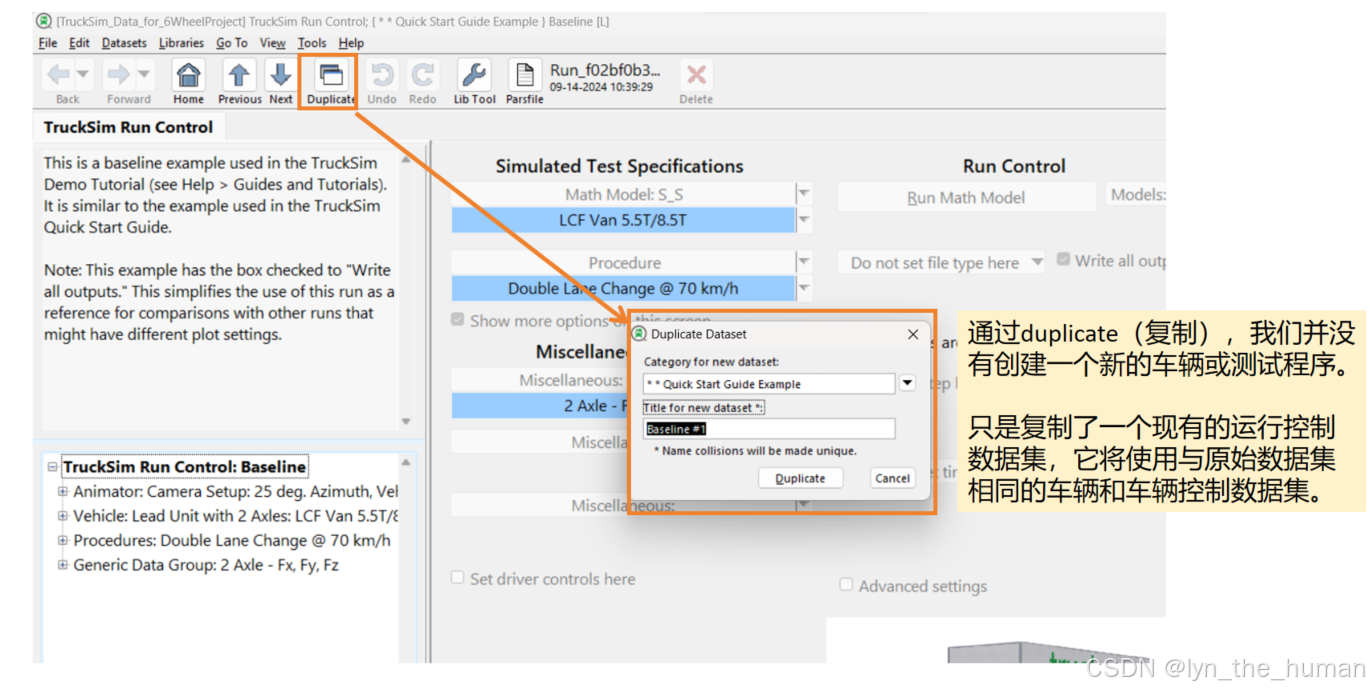Screen dimensions: 1370x691
Task: Go to Home screen icon
Action: 188,75
